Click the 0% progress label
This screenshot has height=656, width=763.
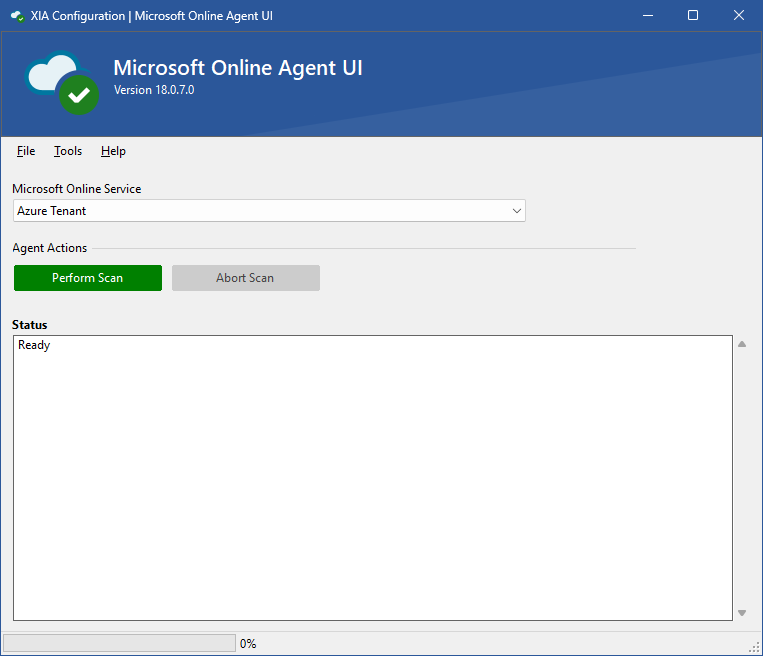pos(248,644)
